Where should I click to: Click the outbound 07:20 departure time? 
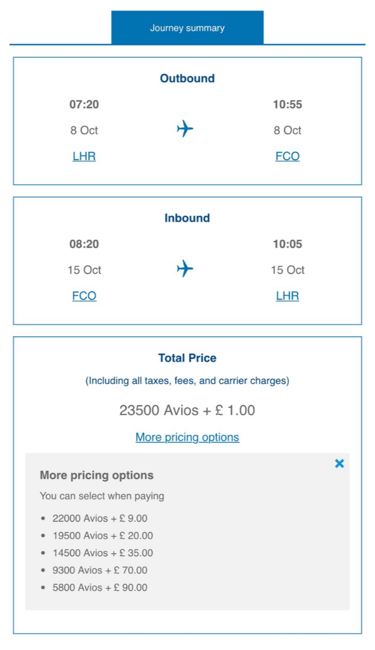coord(84,104)
